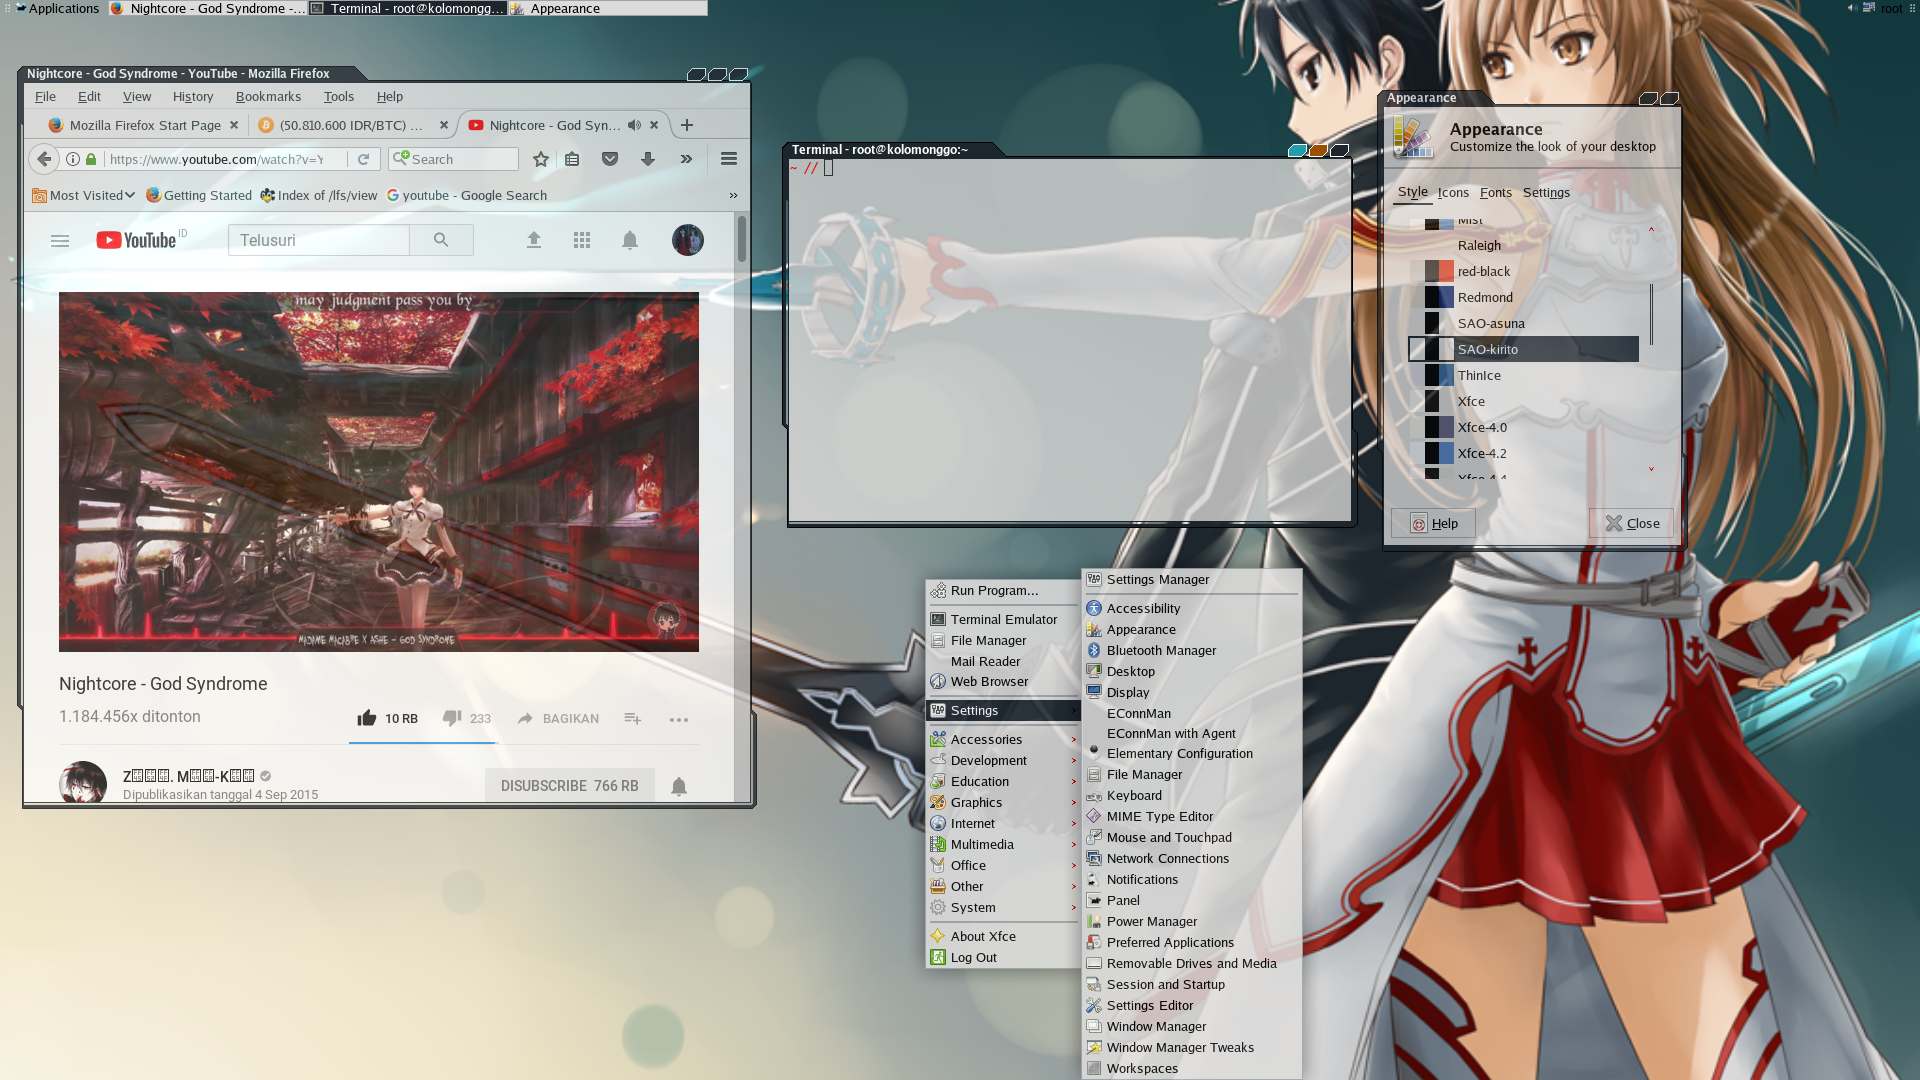
Task: Go back in Firefox navigation
Action: (44, 159)
